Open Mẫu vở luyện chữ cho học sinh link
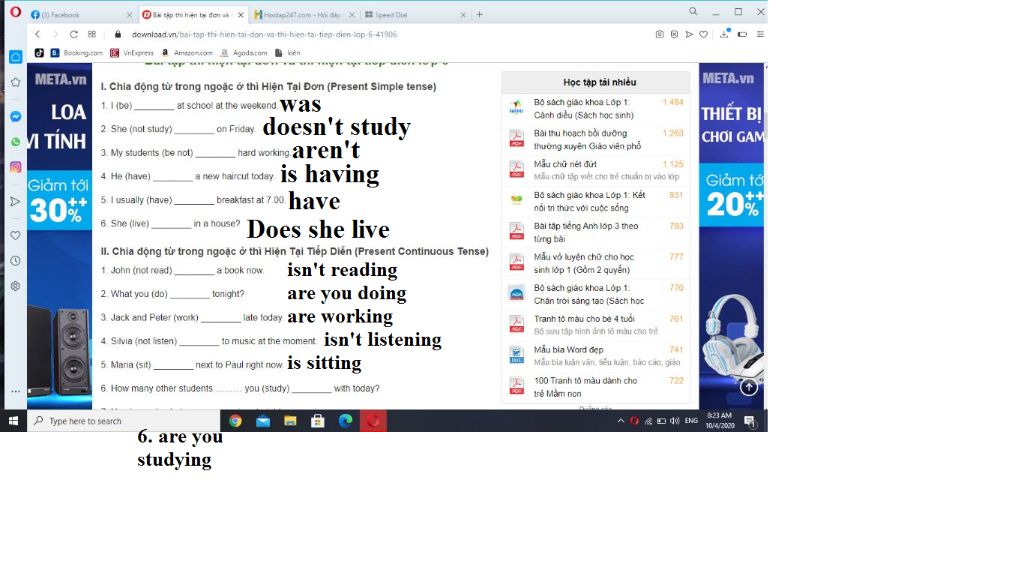 pos(583,263)
